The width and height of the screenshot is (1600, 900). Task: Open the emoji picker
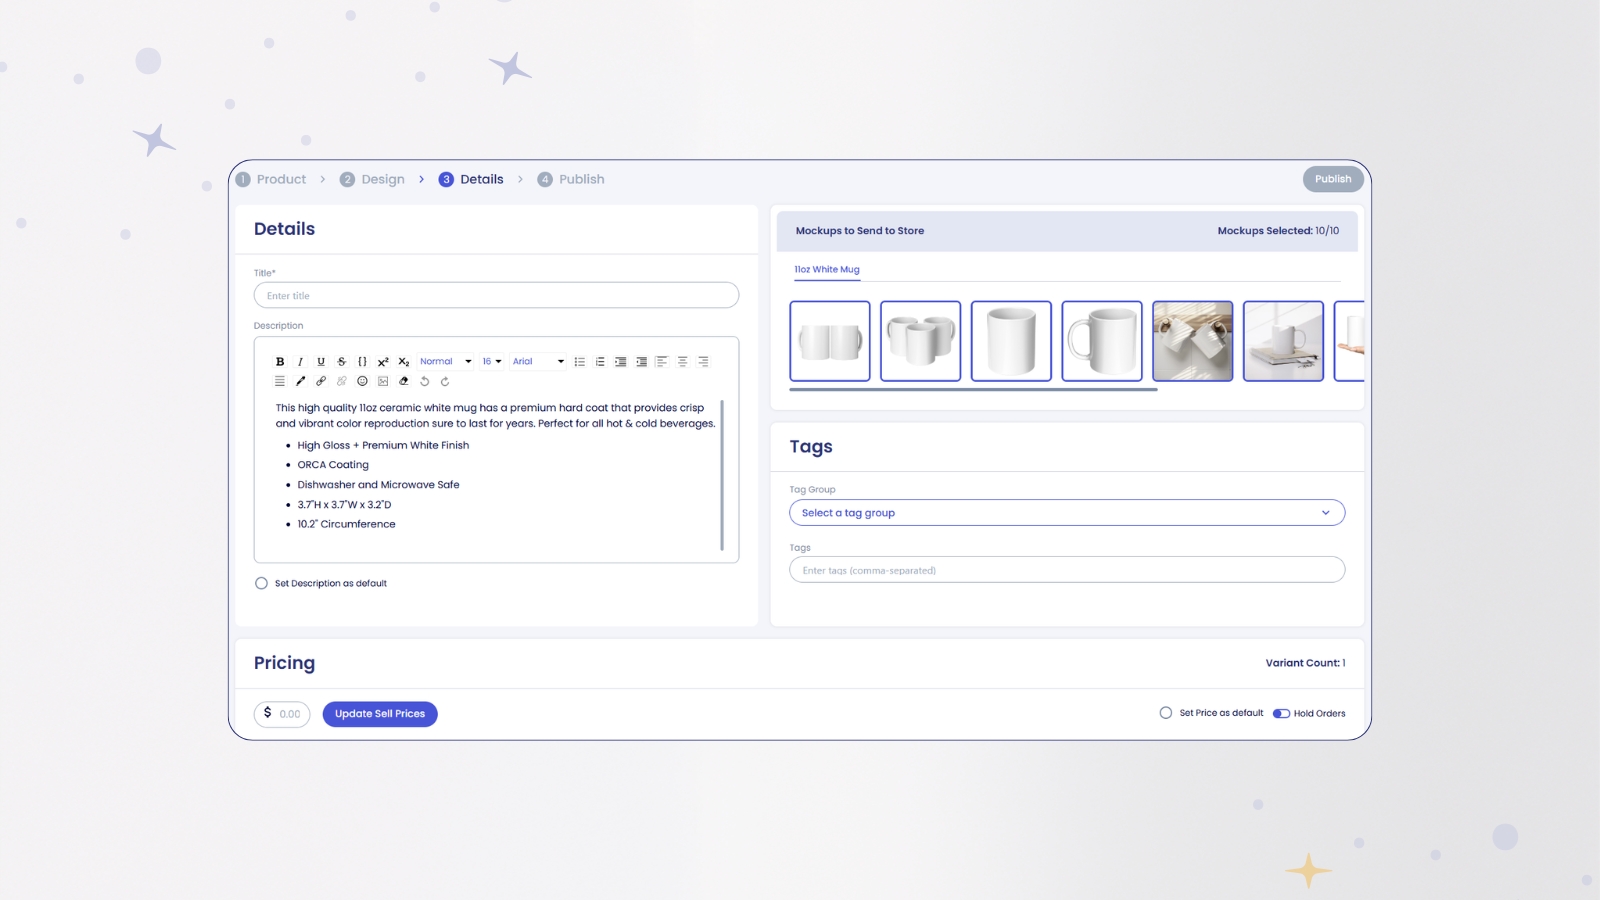tap(362, 381)
